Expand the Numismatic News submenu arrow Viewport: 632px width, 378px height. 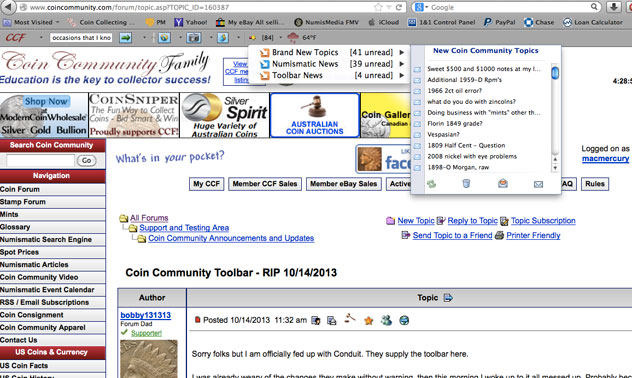401,64
